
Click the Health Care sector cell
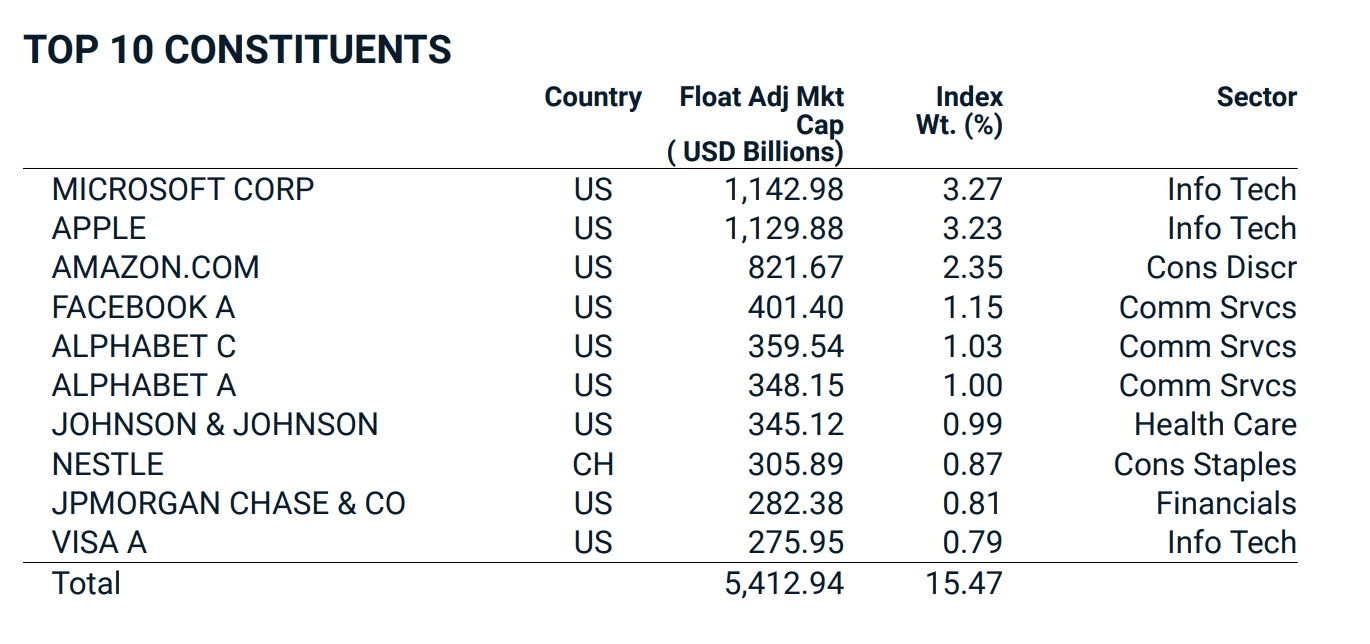tap(1215, 424)
